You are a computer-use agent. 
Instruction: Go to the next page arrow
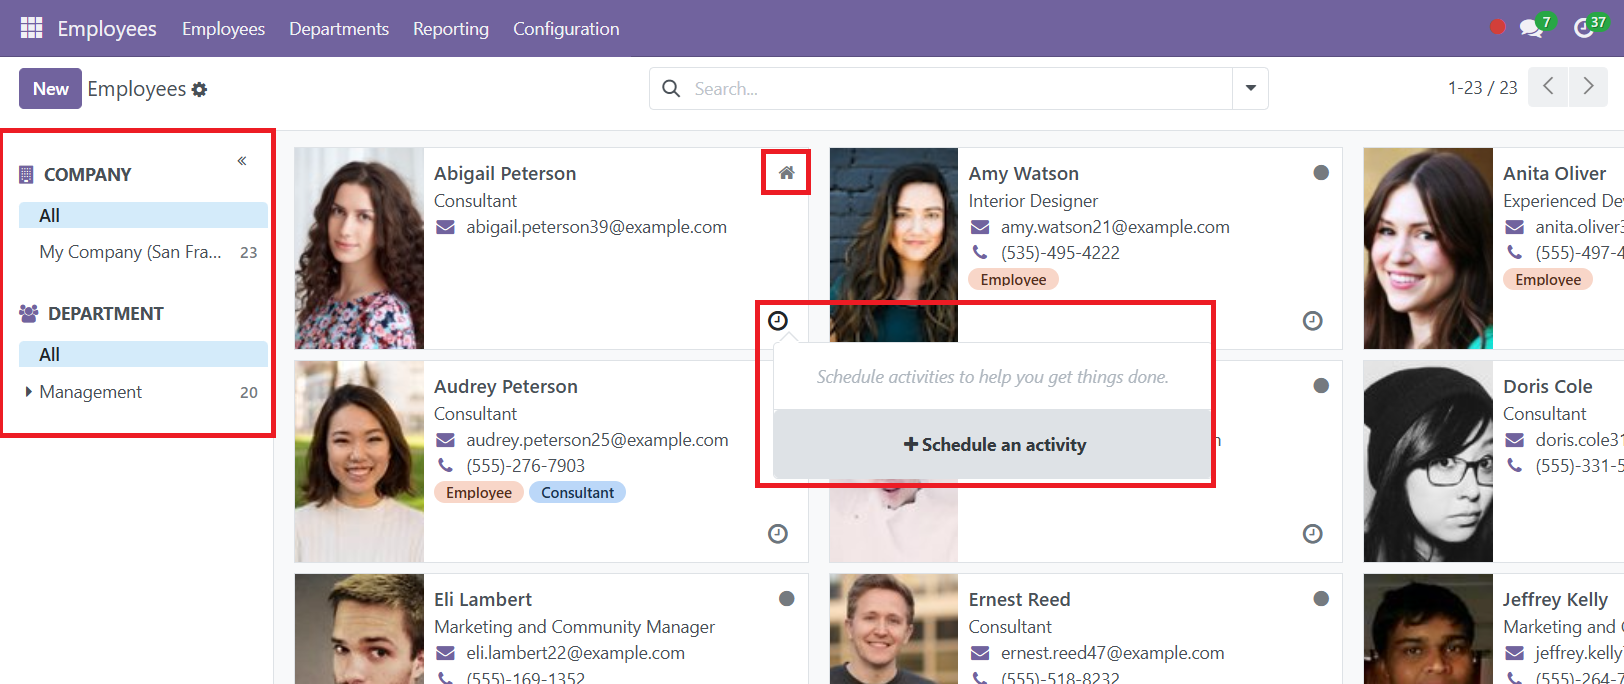coord(1588,87)
